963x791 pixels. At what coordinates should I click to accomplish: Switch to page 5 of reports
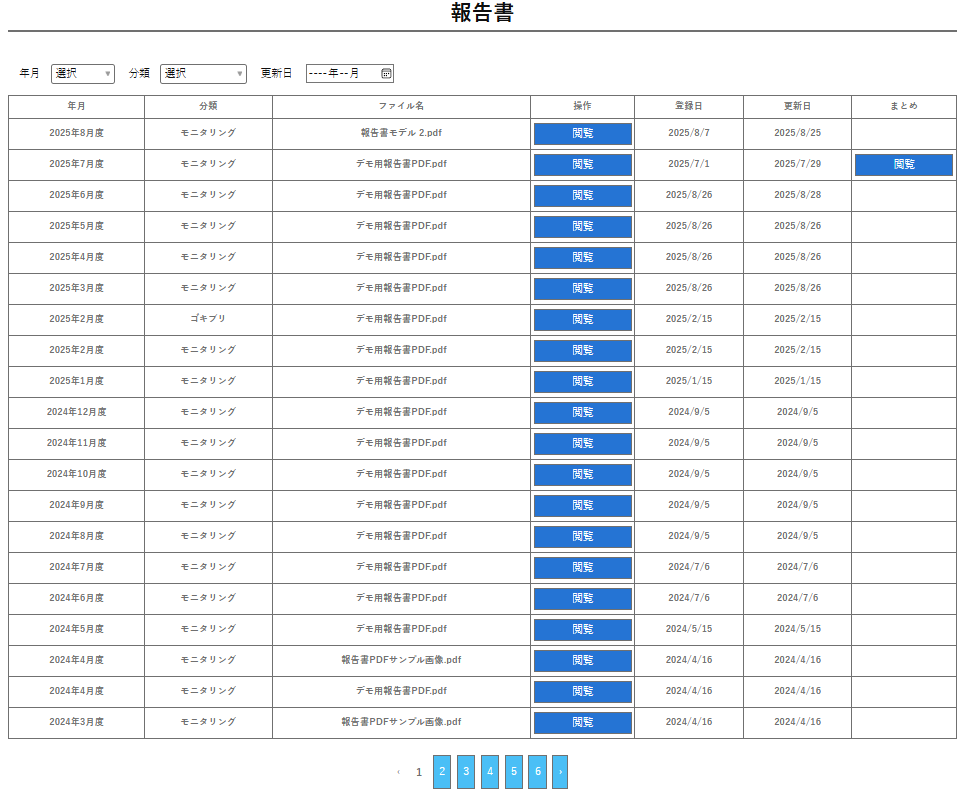[x=514, y=772]
